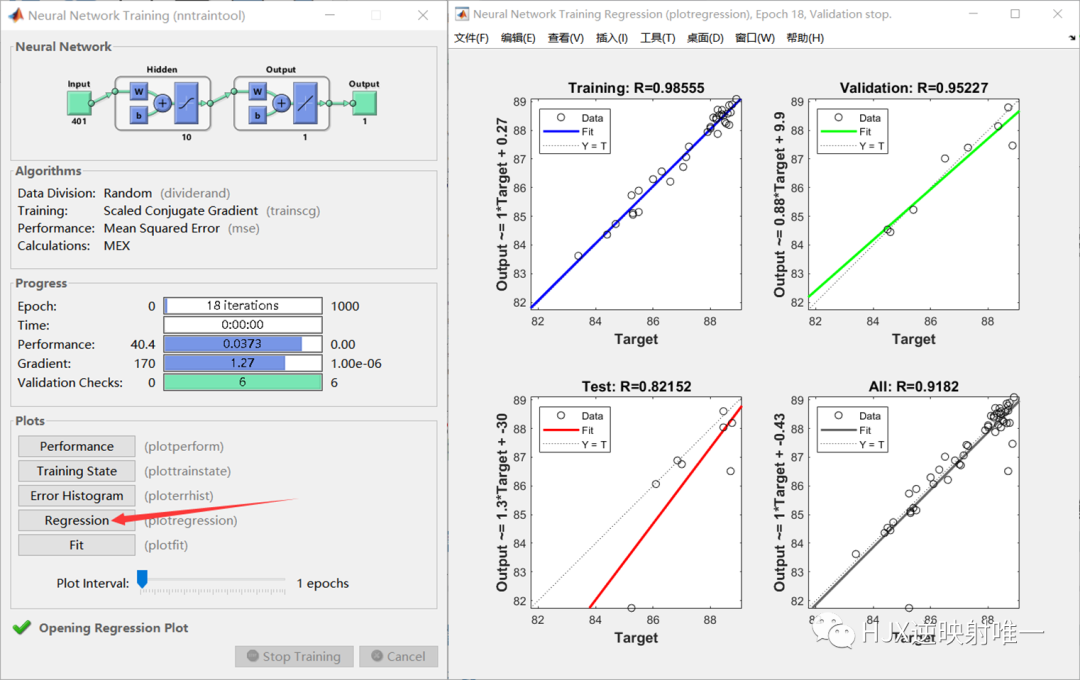Click the Opening Regression Plot status text

[x=114, y=628]
